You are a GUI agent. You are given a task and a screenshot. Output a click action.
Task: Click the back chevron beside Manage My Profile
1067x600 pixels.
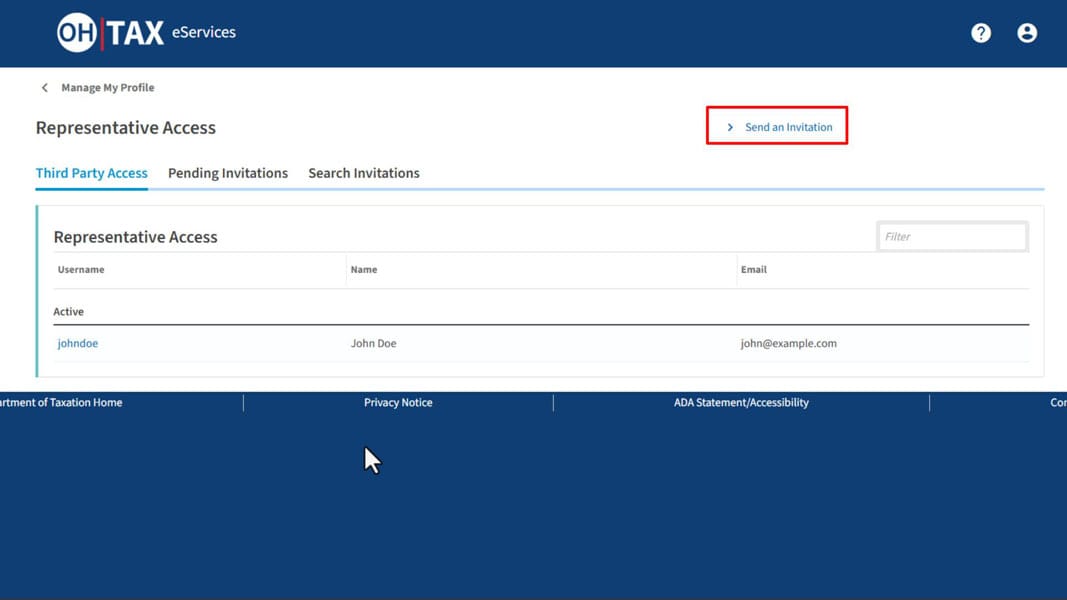pos(45,87)
